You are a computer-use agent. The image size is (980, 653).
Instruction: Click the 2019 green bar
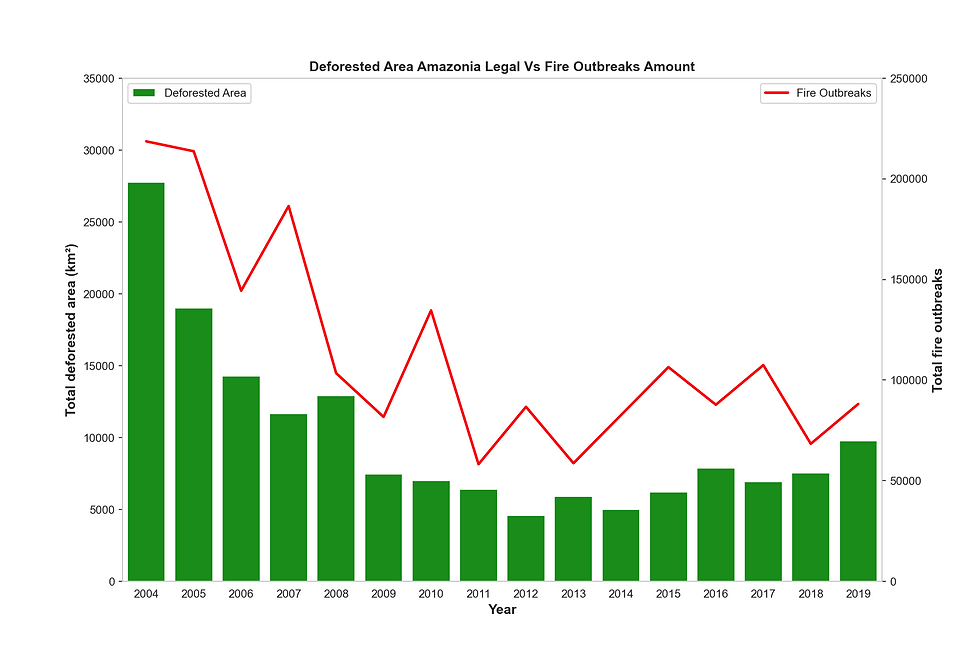click(x=859, y=511)
